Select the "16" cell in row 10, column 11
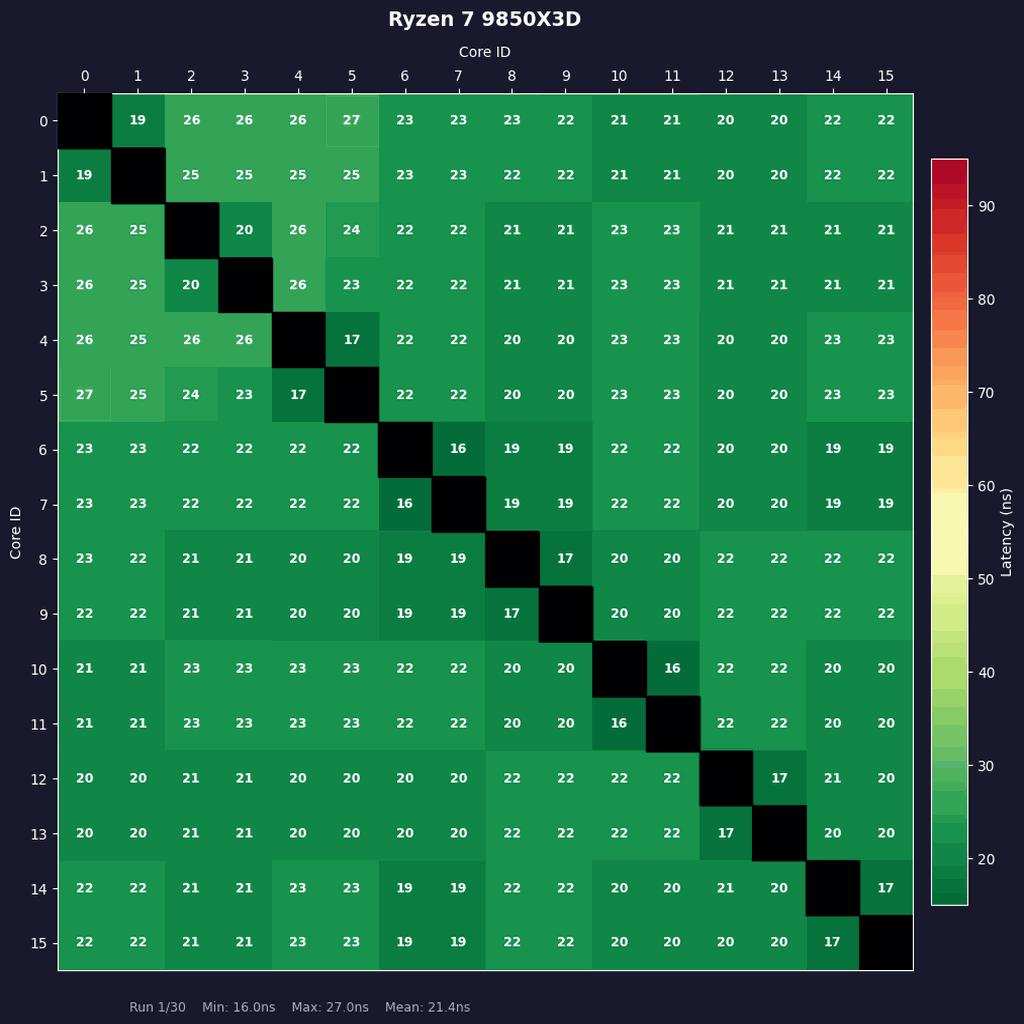The height and width of the screenshot is (1024, 1024). pyautogui.click(x=672, y=669)
